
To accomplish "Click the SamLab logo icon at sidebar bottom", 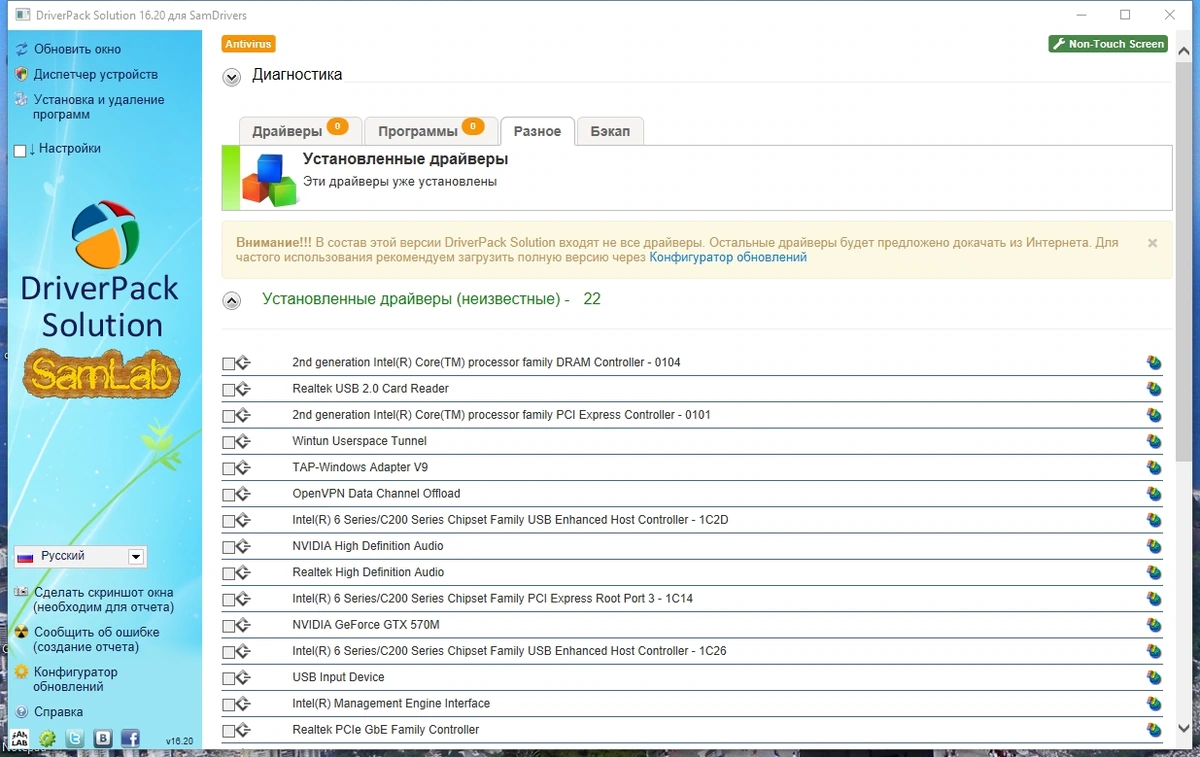I will [19, 739].
